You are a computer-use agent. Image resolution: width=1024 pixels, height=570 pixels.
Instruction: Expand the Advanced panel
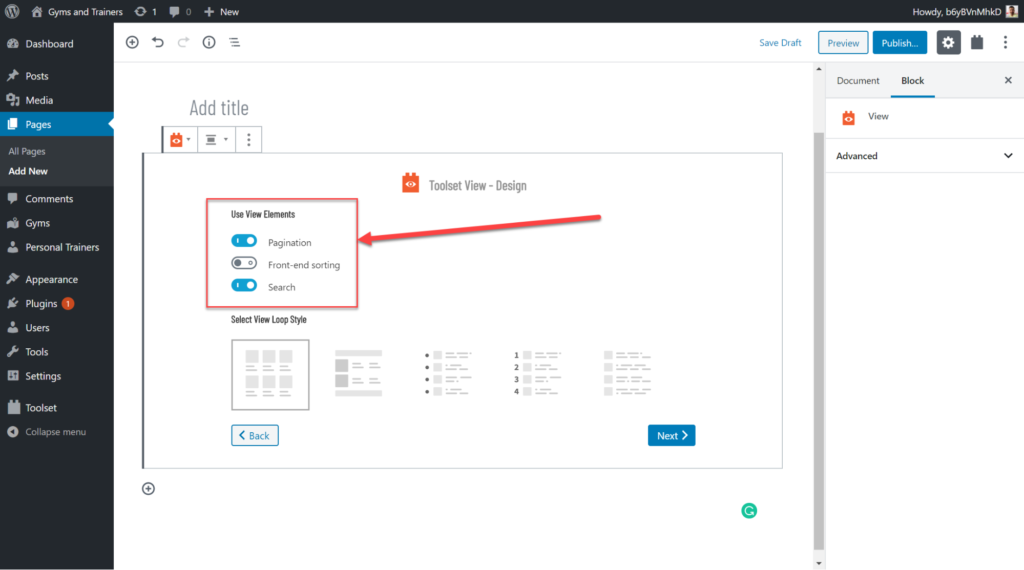click(x=925, y=156)
